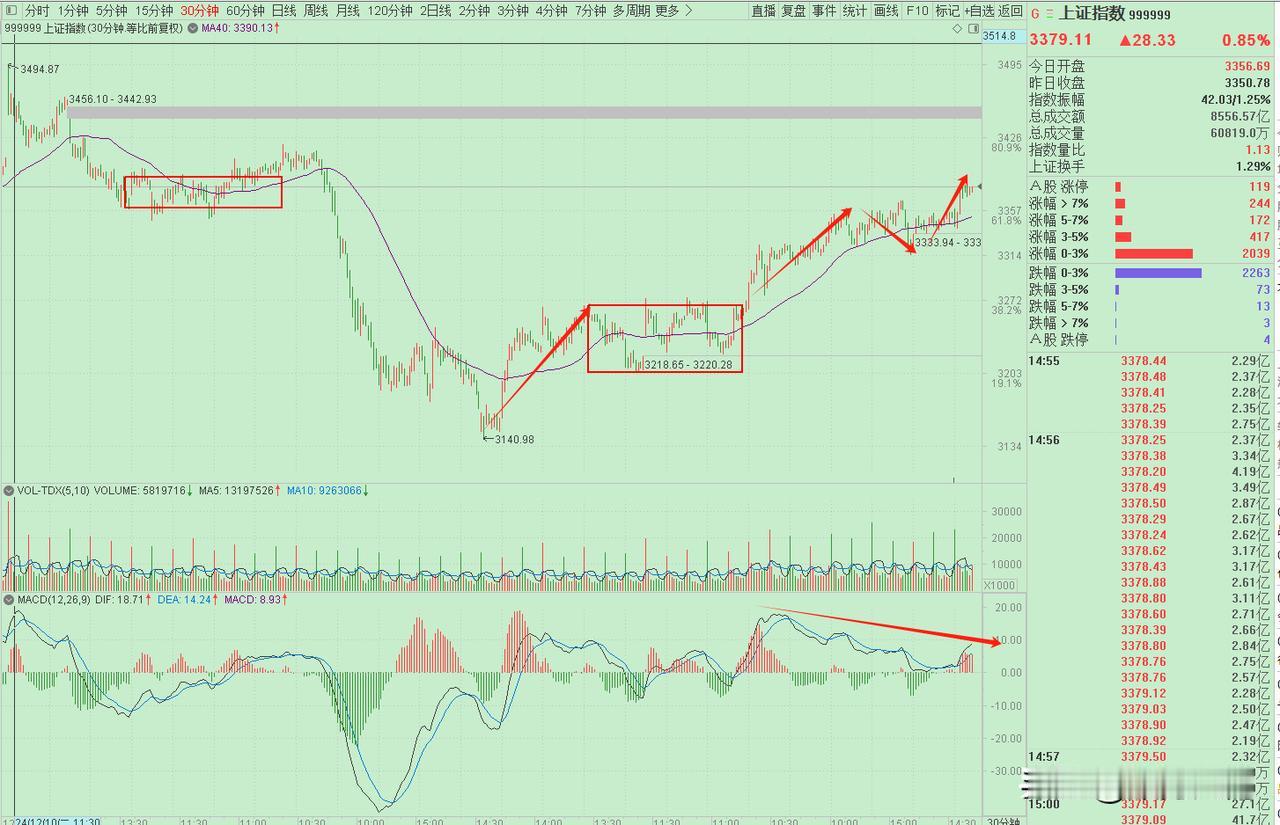This screenshot has width=1280, height=825.
Task: Click the 3494.87 high price label
Action: [x=39, y=69]
